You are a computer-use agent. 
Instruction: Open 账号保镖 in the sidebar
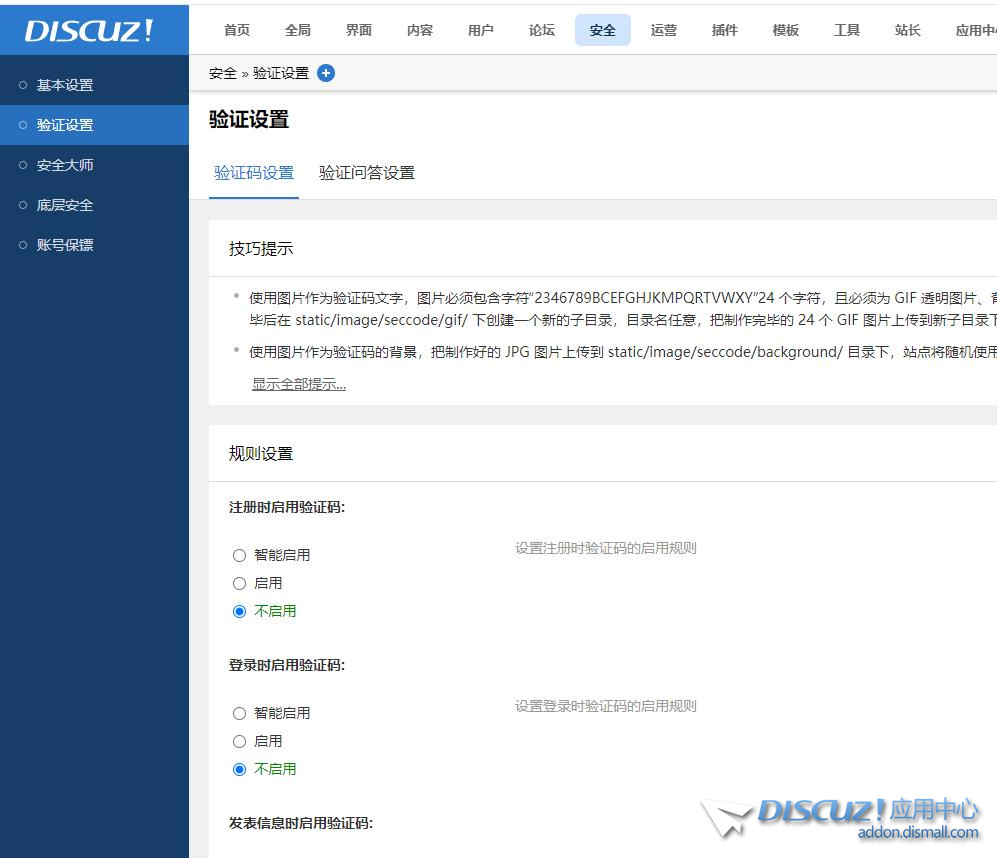pos(64,245)
